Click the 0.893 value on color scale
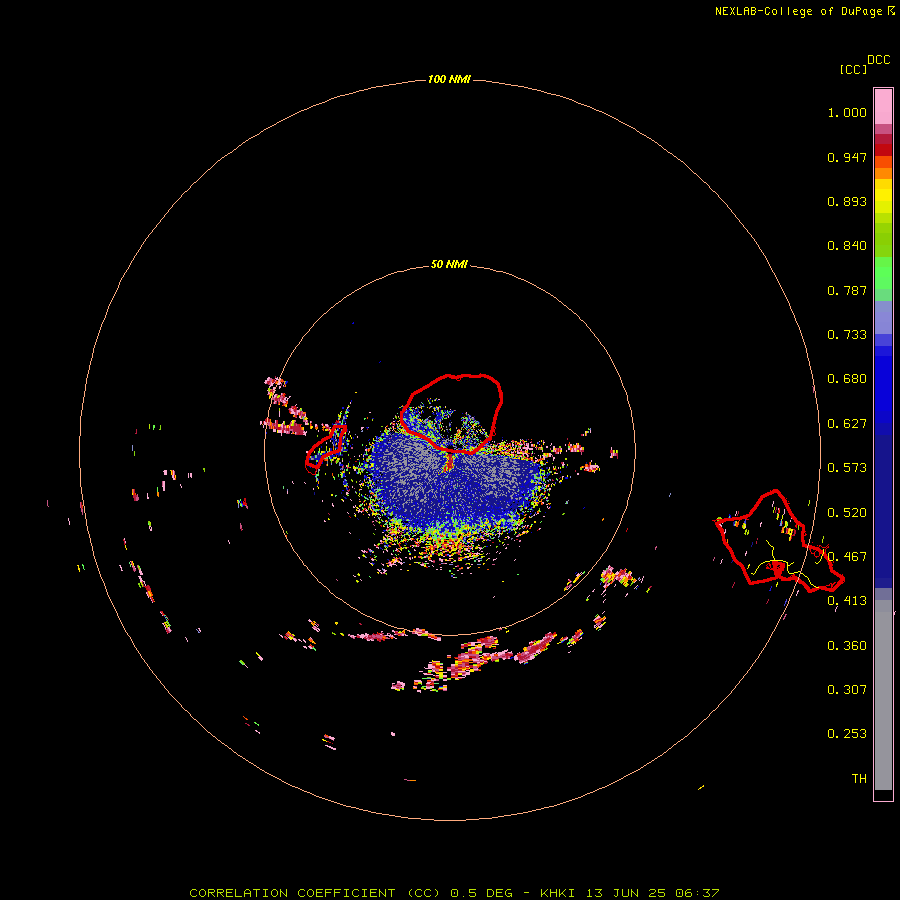This screenshot has width=900, height=900. [847, 201]
